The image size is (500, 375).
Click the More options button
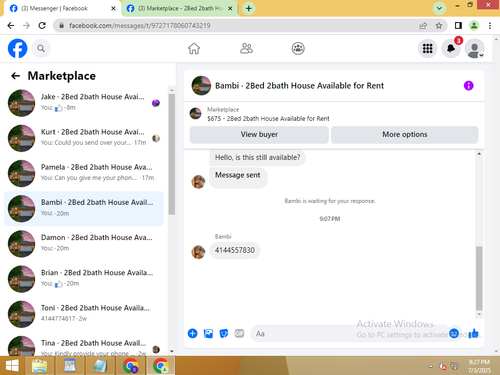click(x=405, y=135)
